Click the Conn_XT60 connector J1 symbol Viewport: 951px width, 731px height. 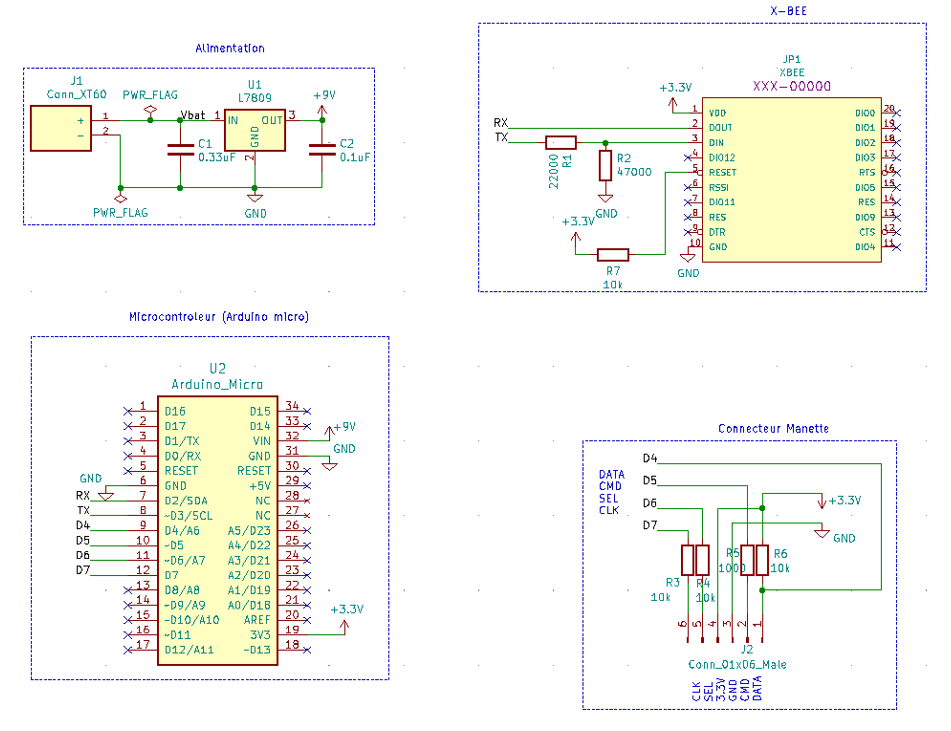pos(60,126)
